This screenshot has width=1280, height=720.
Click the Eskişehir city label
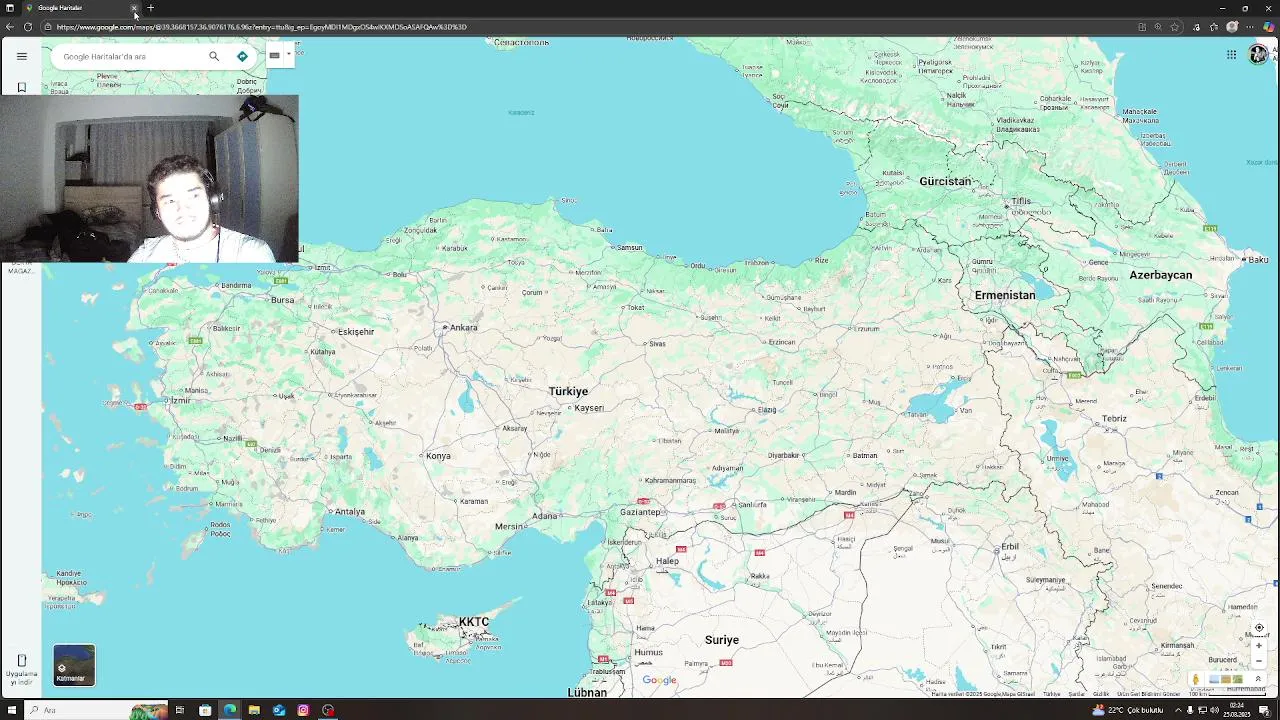(x=356, y=331)
